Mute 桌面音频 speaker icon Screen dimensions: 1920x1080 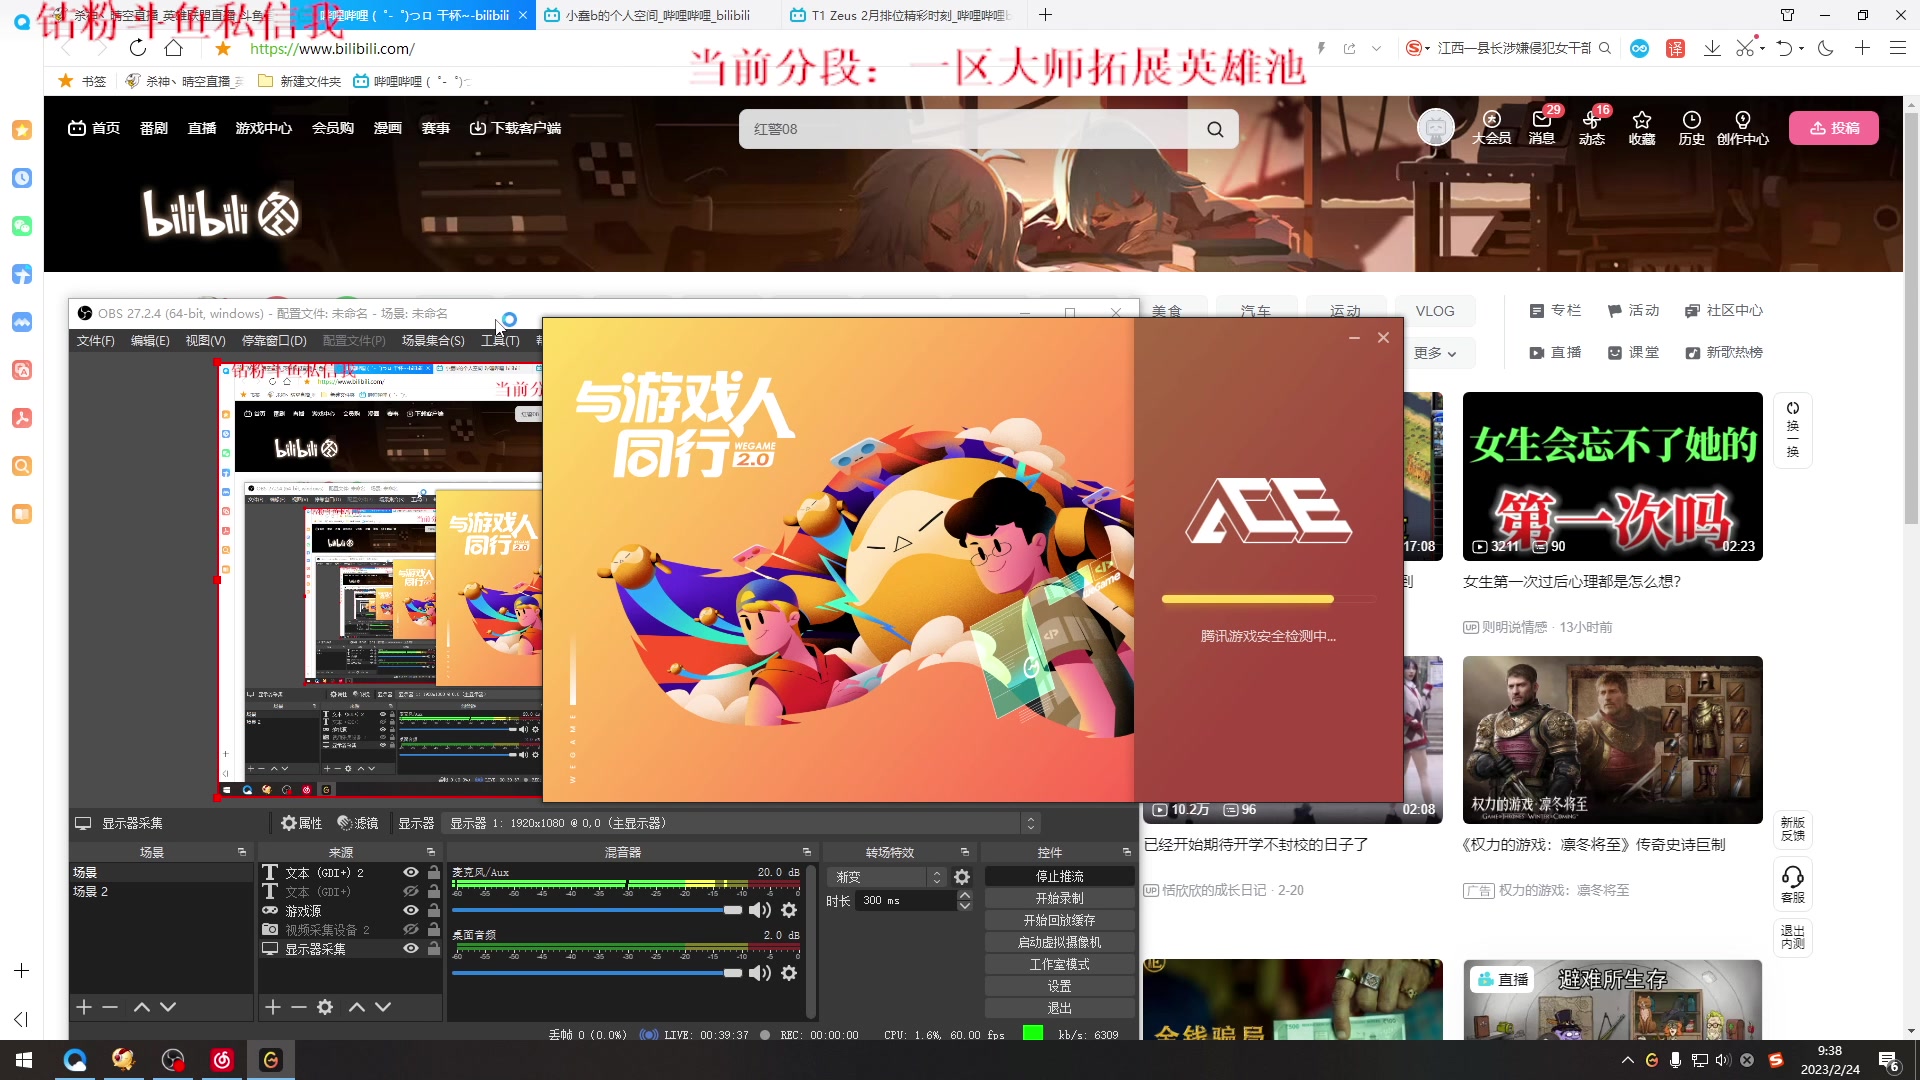tap(760, 973)
